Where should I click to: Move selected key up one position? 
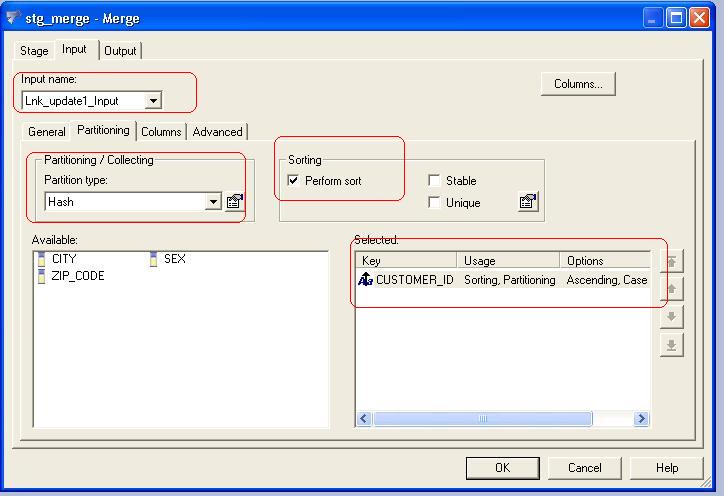click(x=672, y=289)
